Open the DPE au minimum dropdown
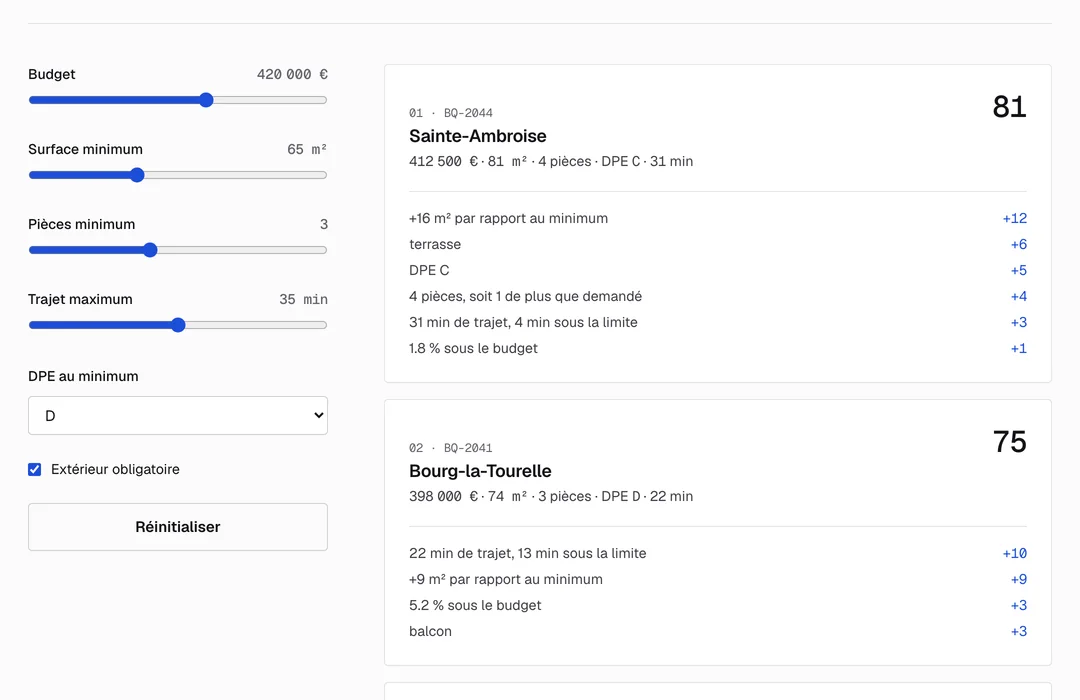This screenshot has width=1080, height=700. click(x=178, y=415)
